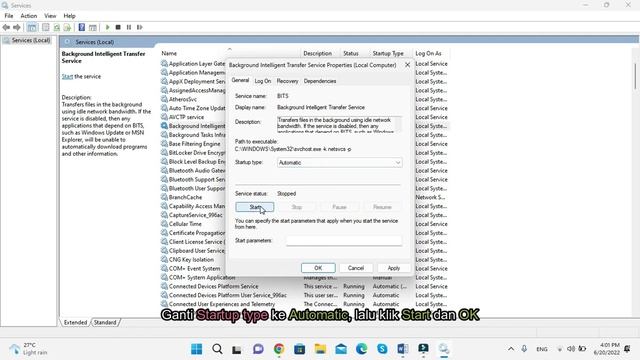Open the Action menu

point(29,16)
